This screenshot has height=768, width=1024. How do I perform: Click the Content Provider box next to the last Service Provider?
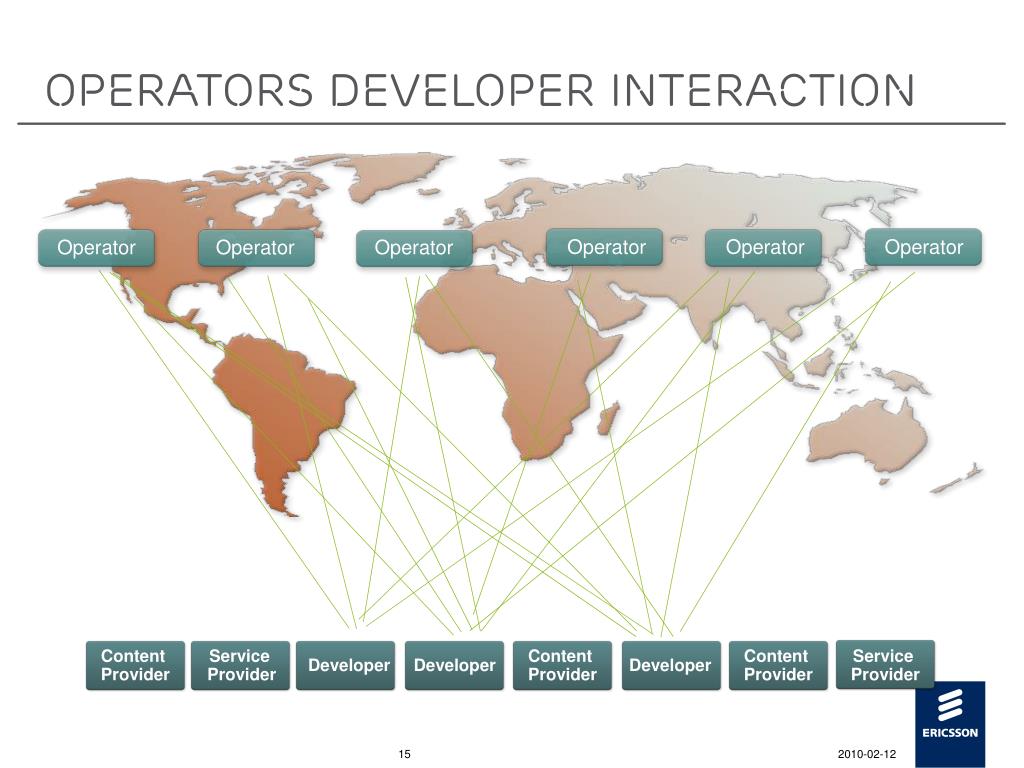778,665
